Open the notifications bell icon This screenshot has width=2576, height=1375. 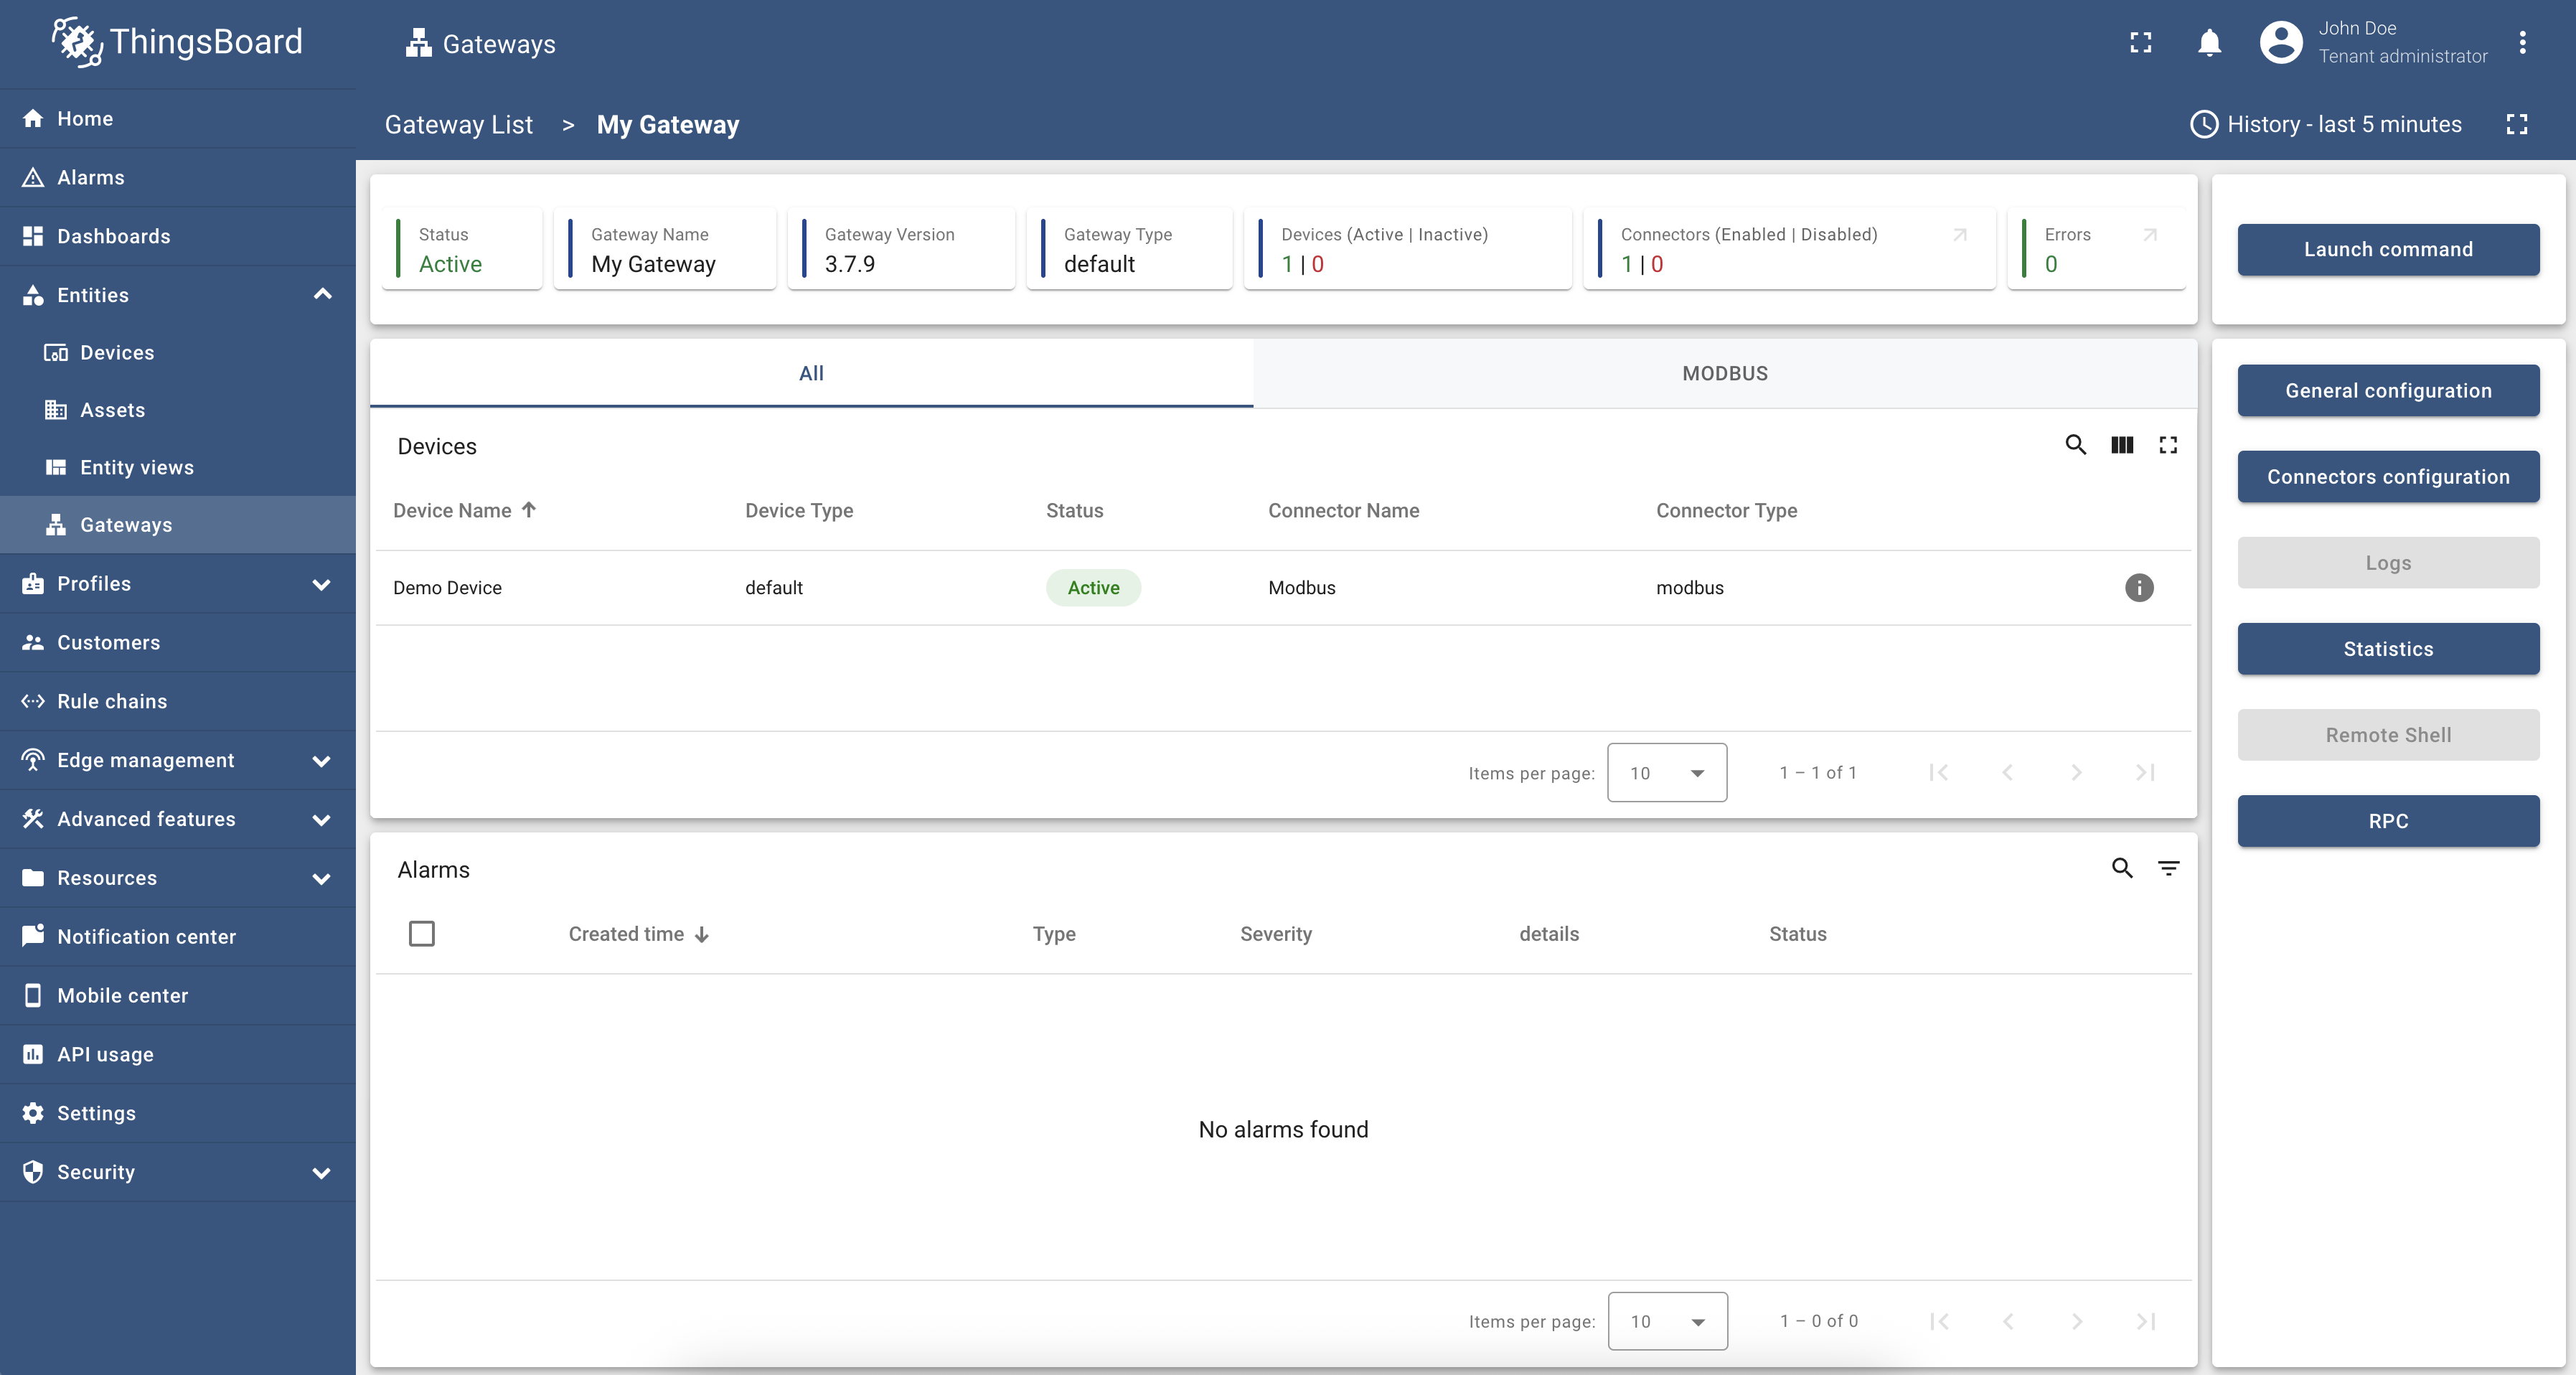click(x=2209, y=43)
